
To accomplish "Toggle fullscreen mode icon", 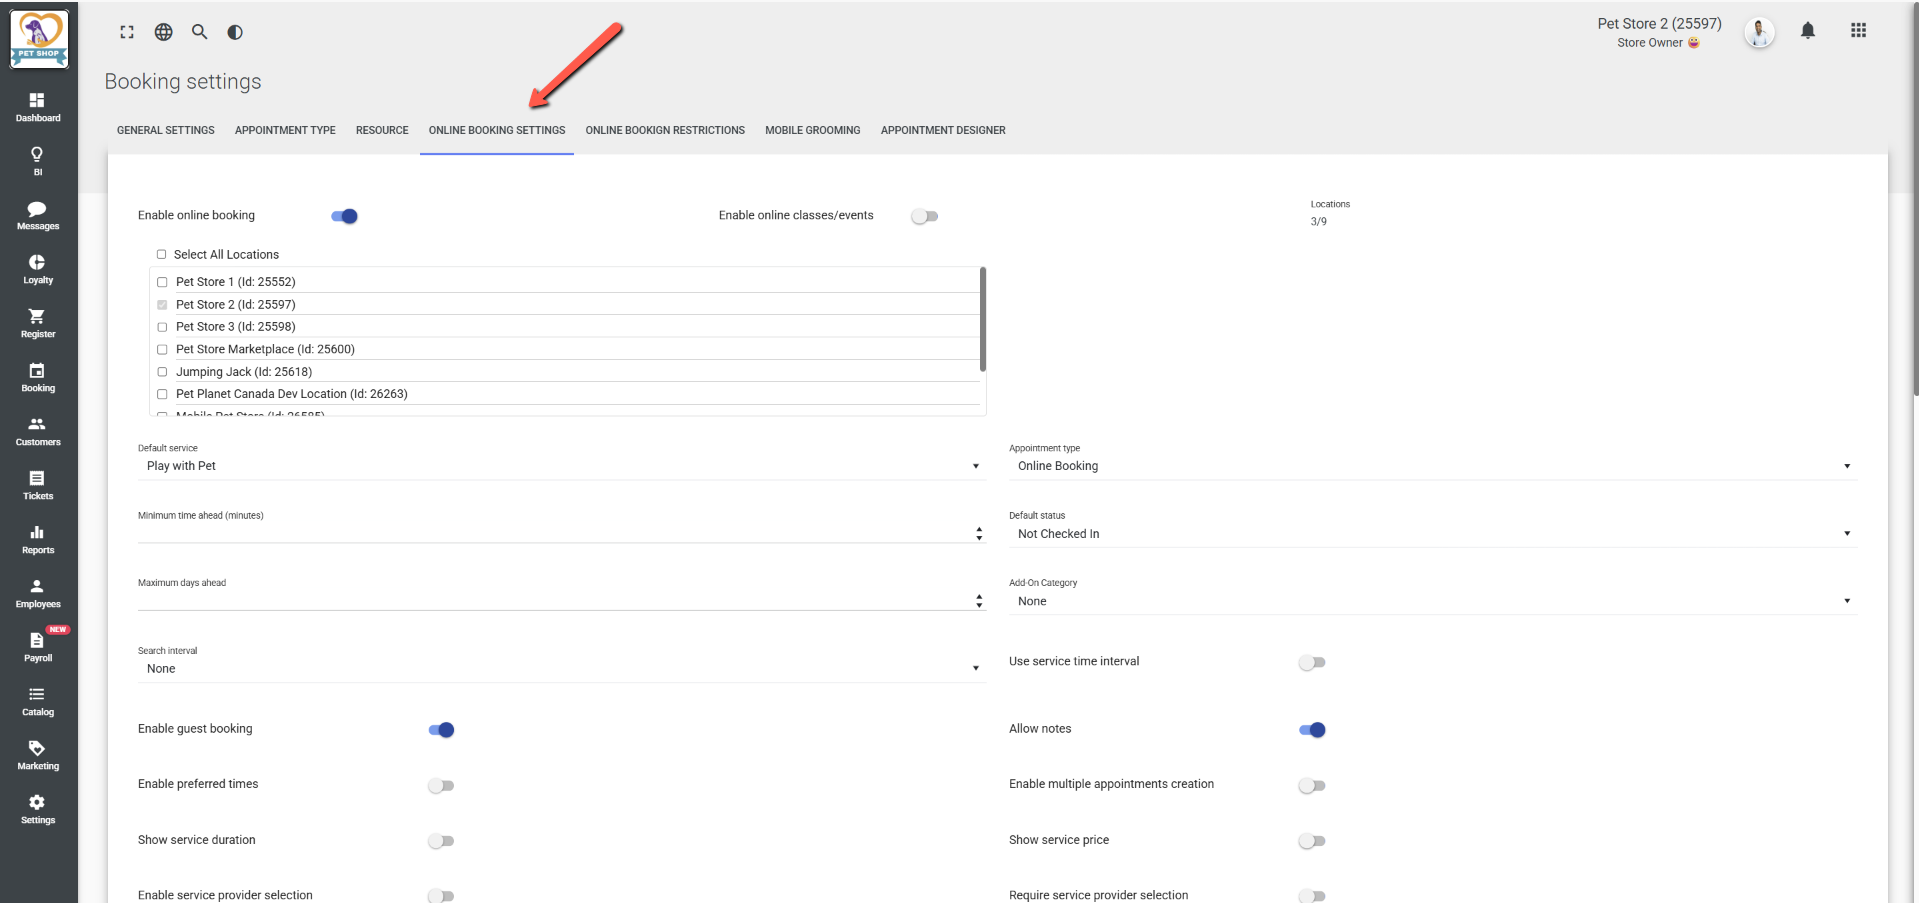I will pyautogui.click(x=127, y=32).
